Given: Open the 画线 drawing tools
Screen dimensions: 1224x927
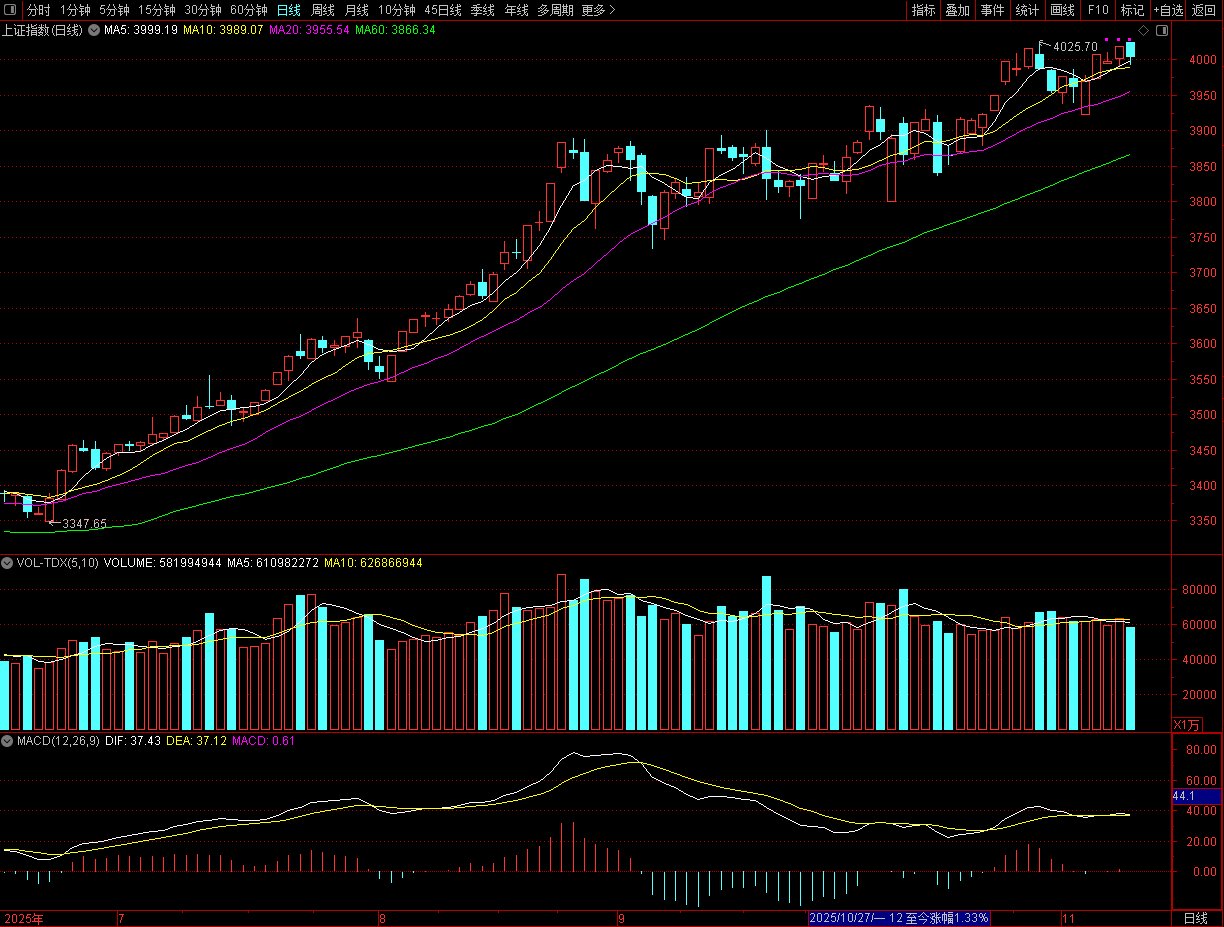Looking at the screenshot, I should (x=1062, y=10).
